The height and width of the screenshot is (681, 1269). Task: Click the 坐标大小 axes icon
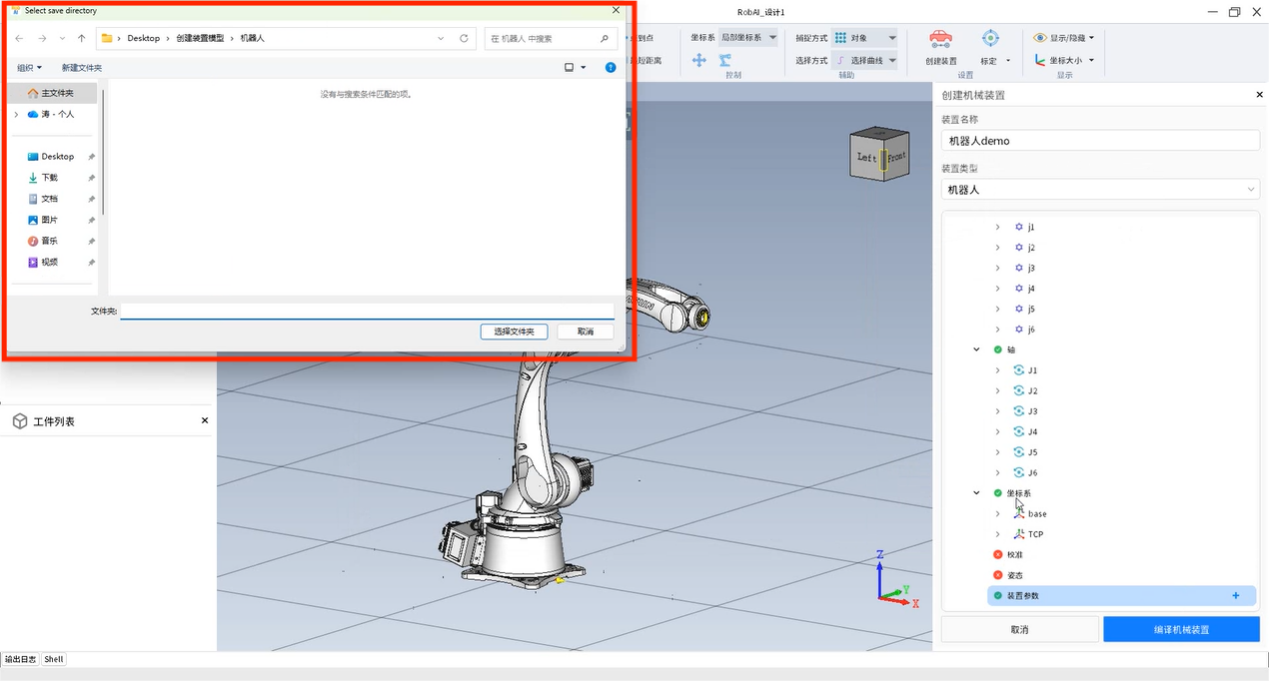coord(1040,60)
